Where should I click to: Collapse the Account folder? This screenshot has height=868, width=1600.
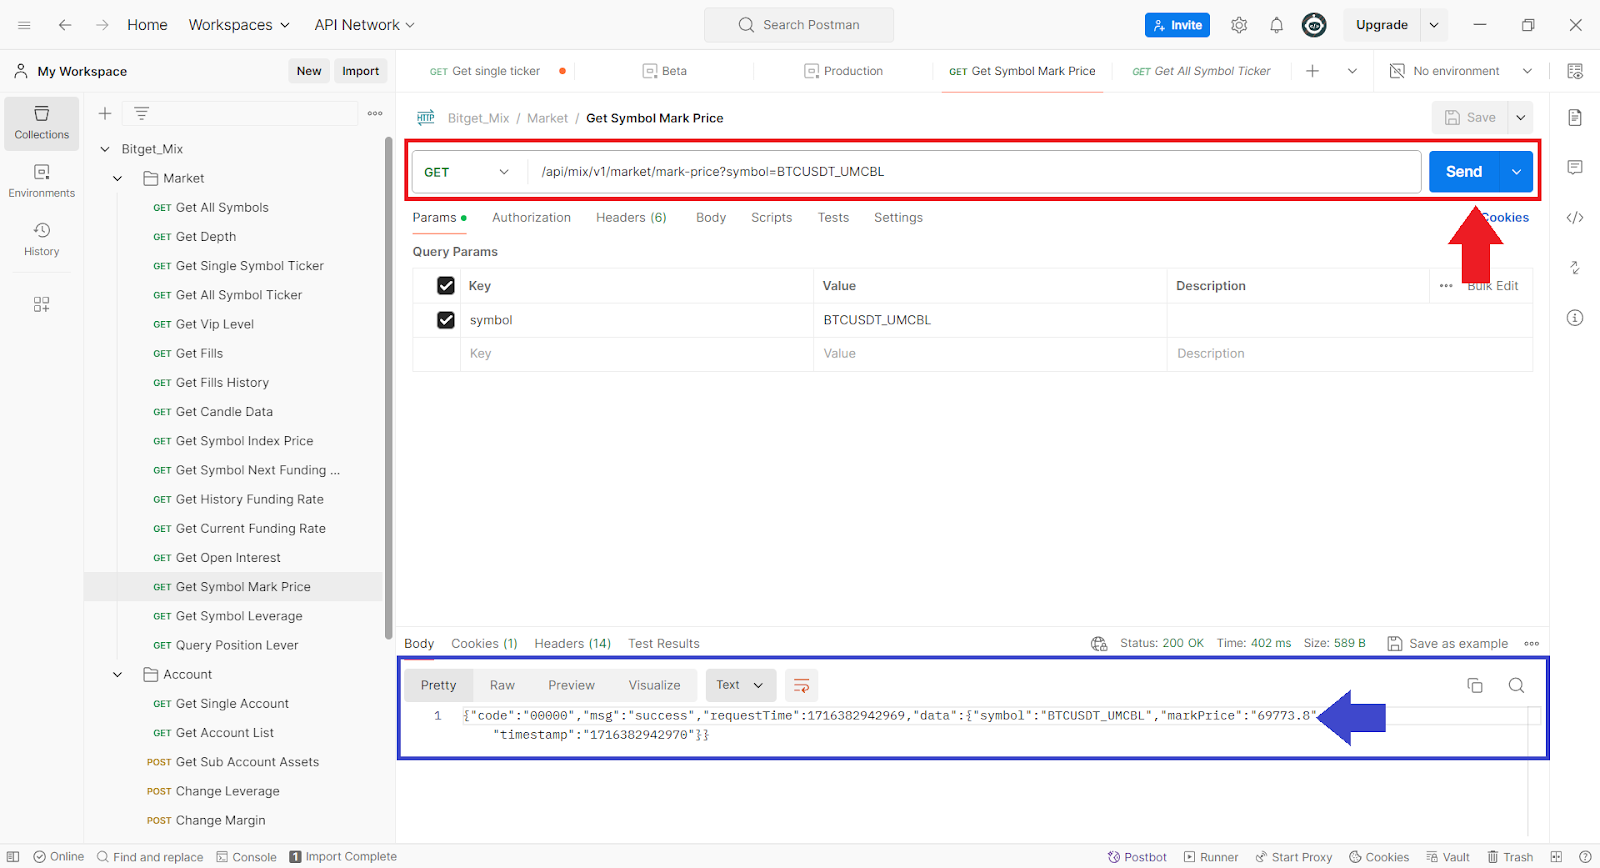coord(118,675)
